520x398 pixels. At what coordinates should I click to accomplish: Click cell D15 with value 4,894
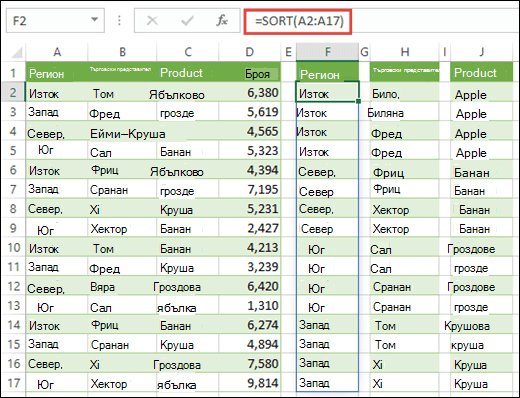point(249,344)
